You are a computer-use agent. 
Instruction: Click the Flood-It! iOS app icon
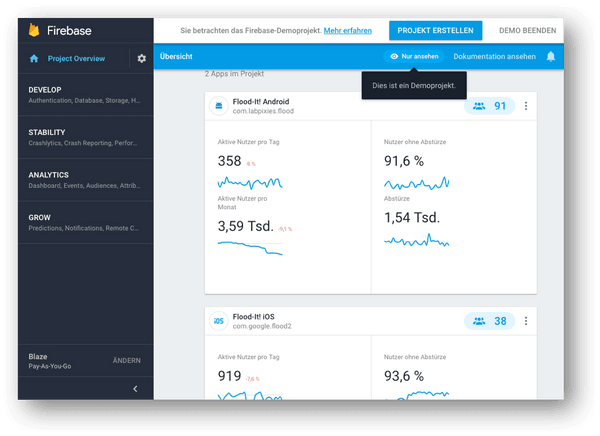coord(219,321)
